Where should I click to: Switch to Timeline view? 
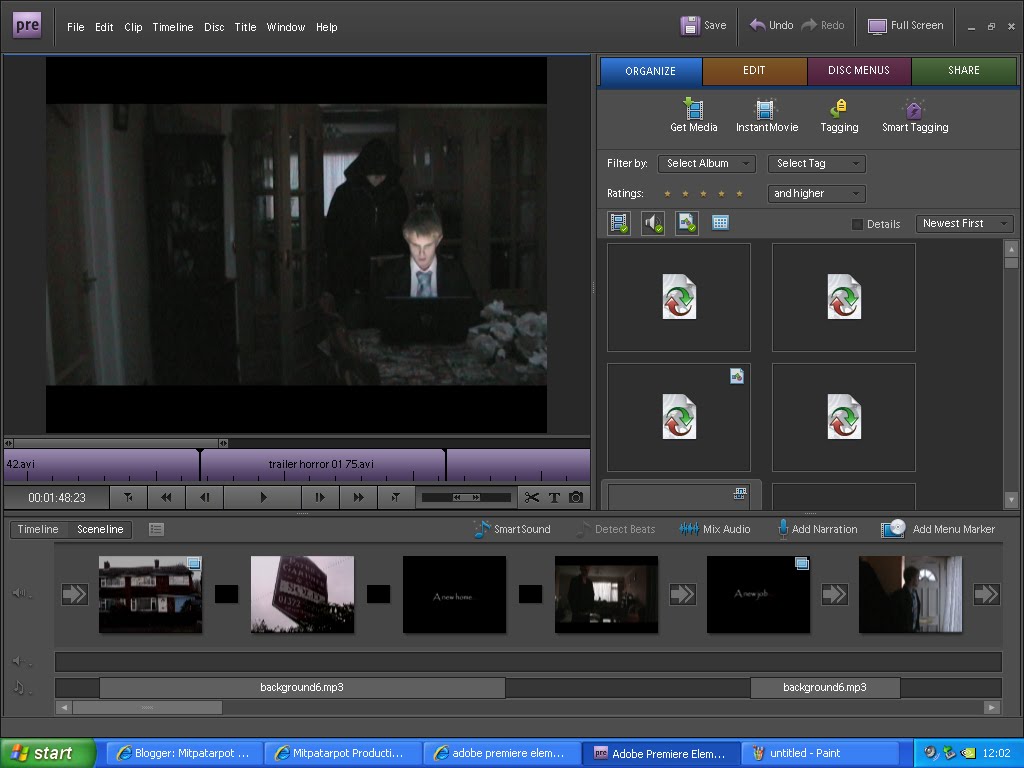click(x=38, y=529)
